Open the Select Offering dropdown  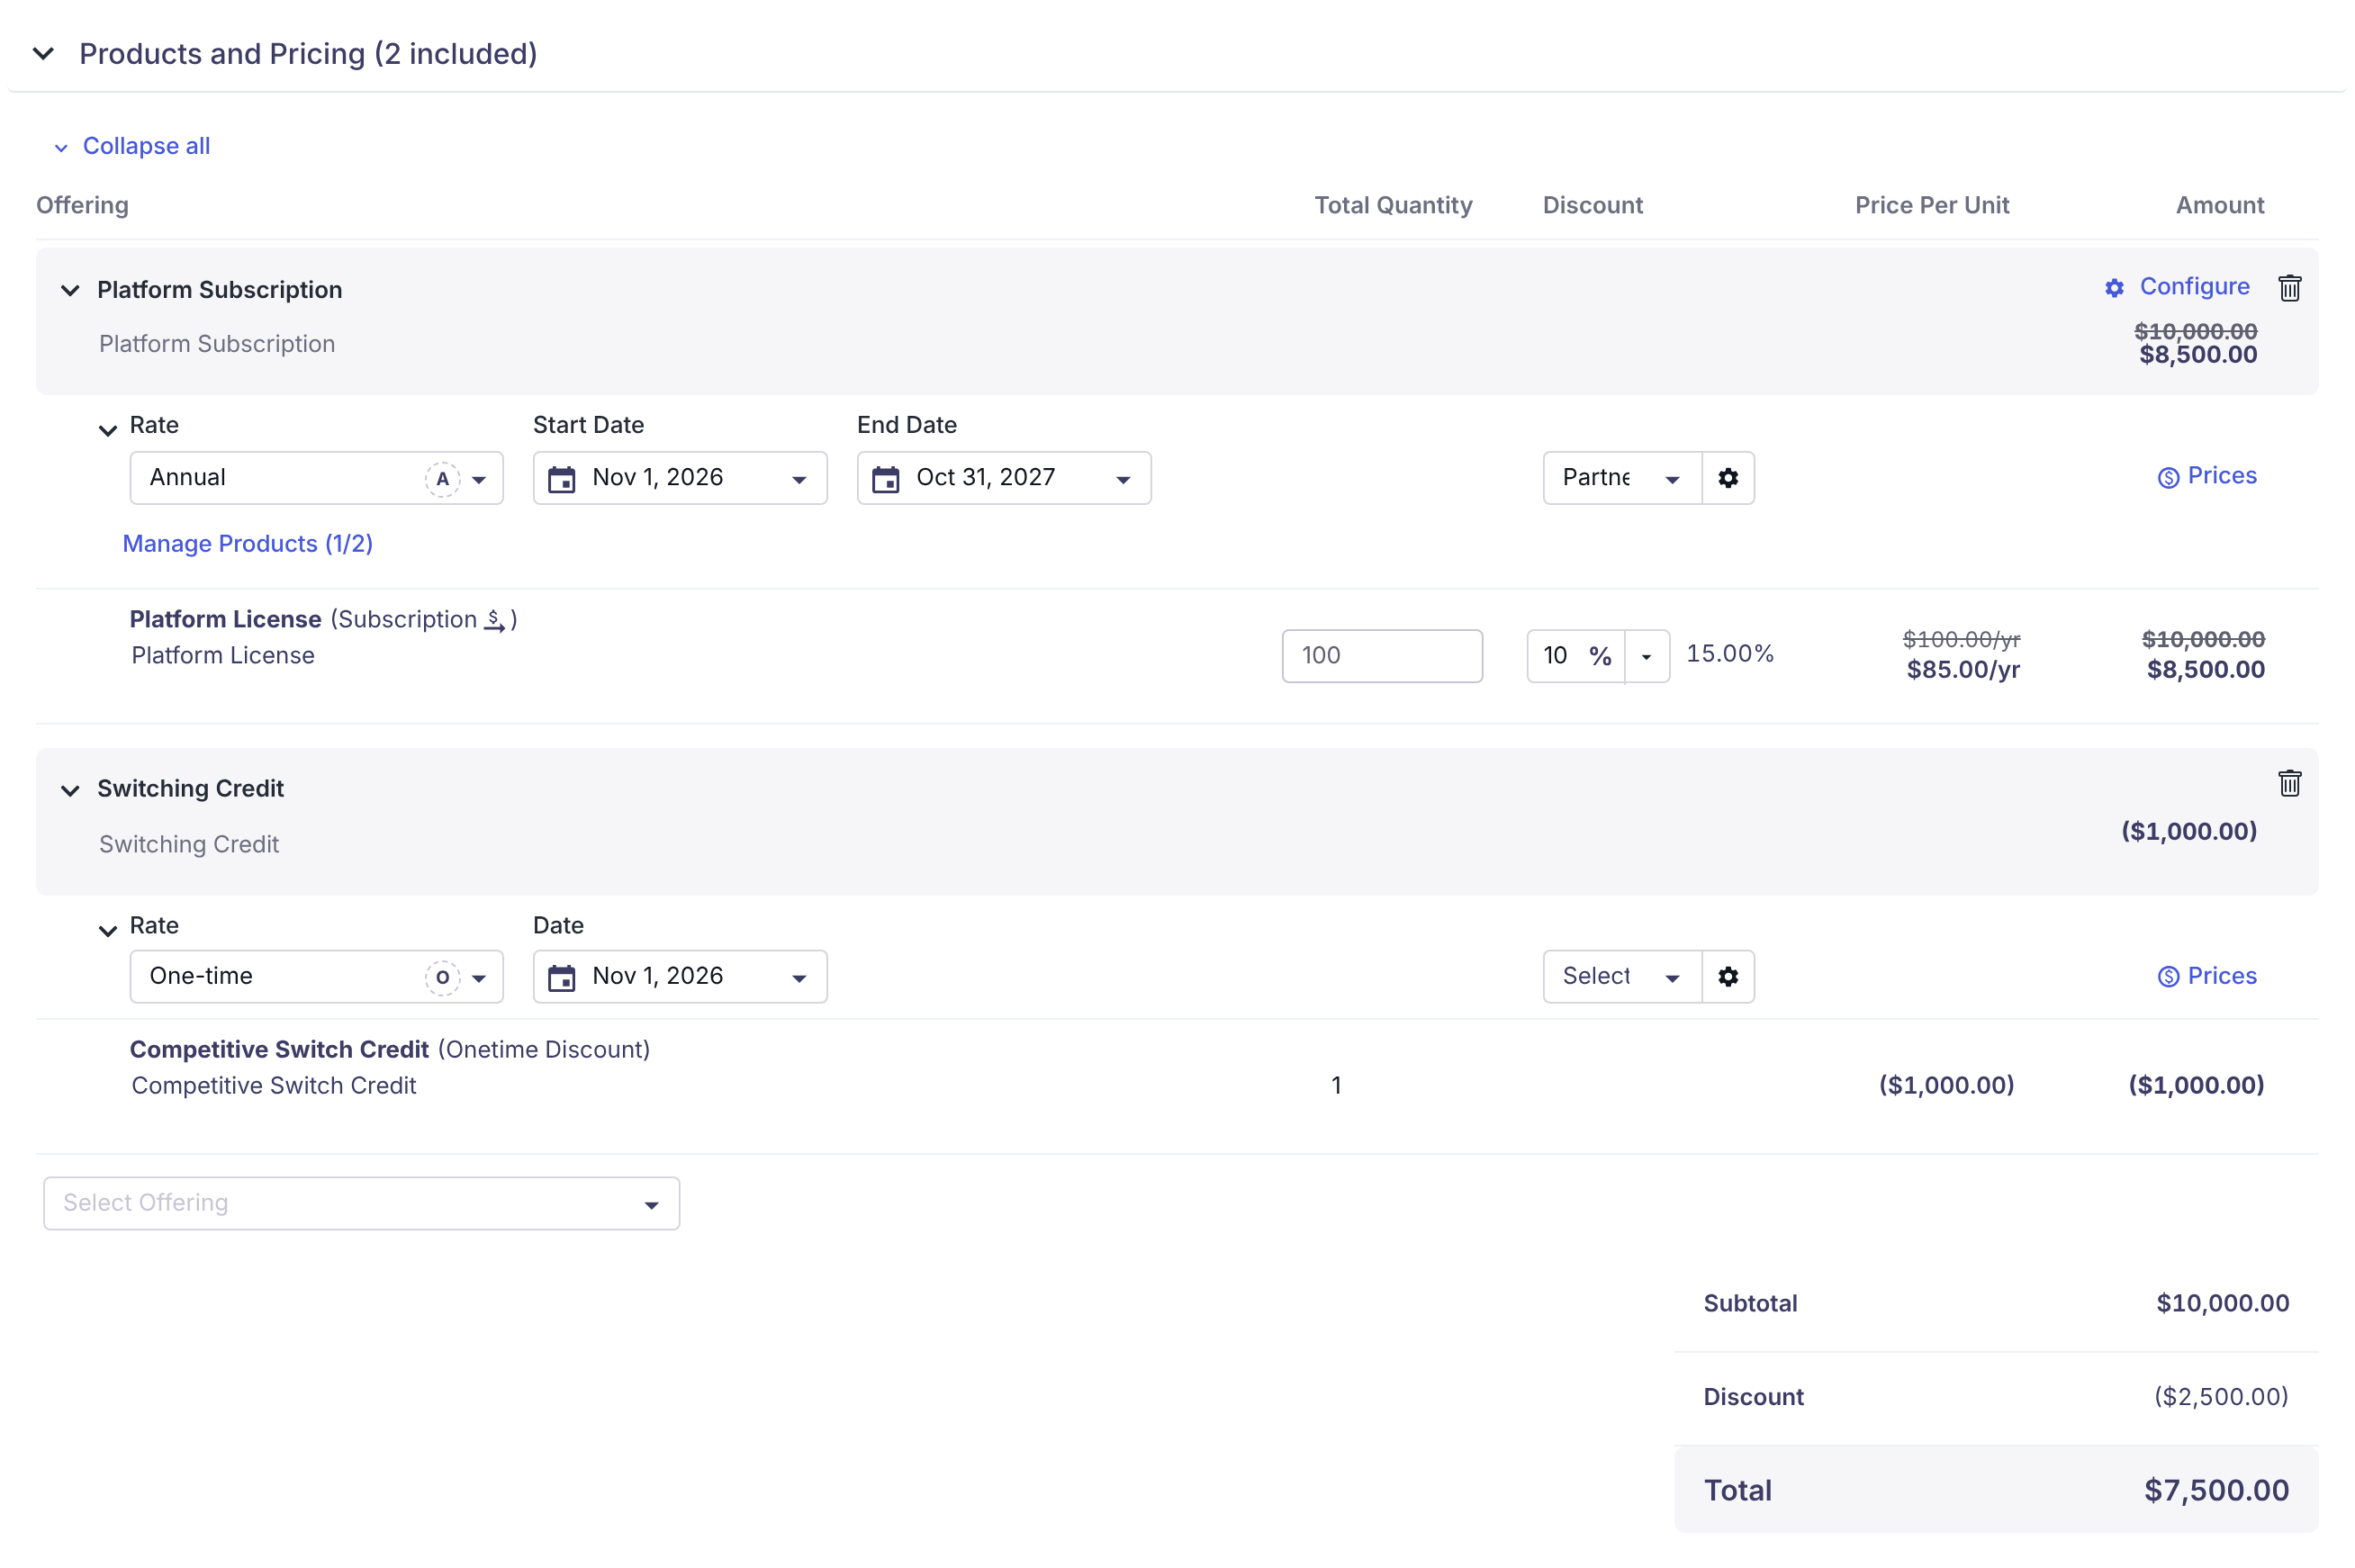point(361,1203)
